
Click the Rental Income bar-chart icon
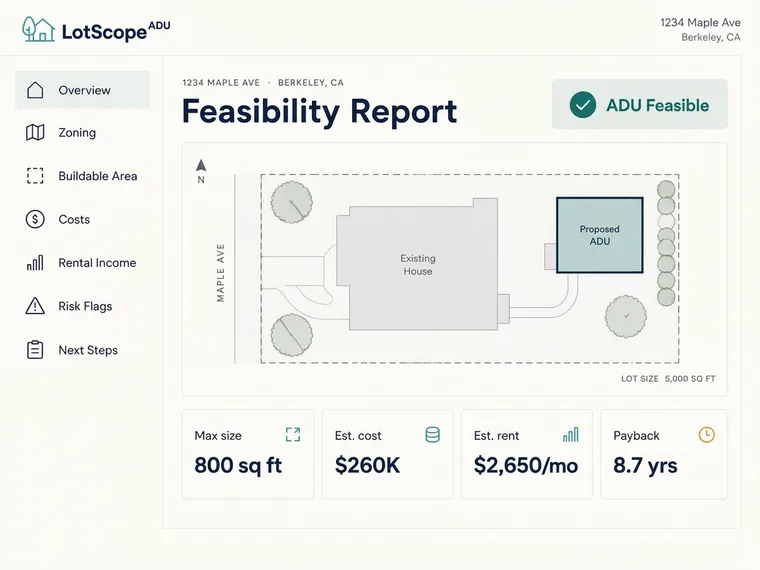(x=35, y=263)
